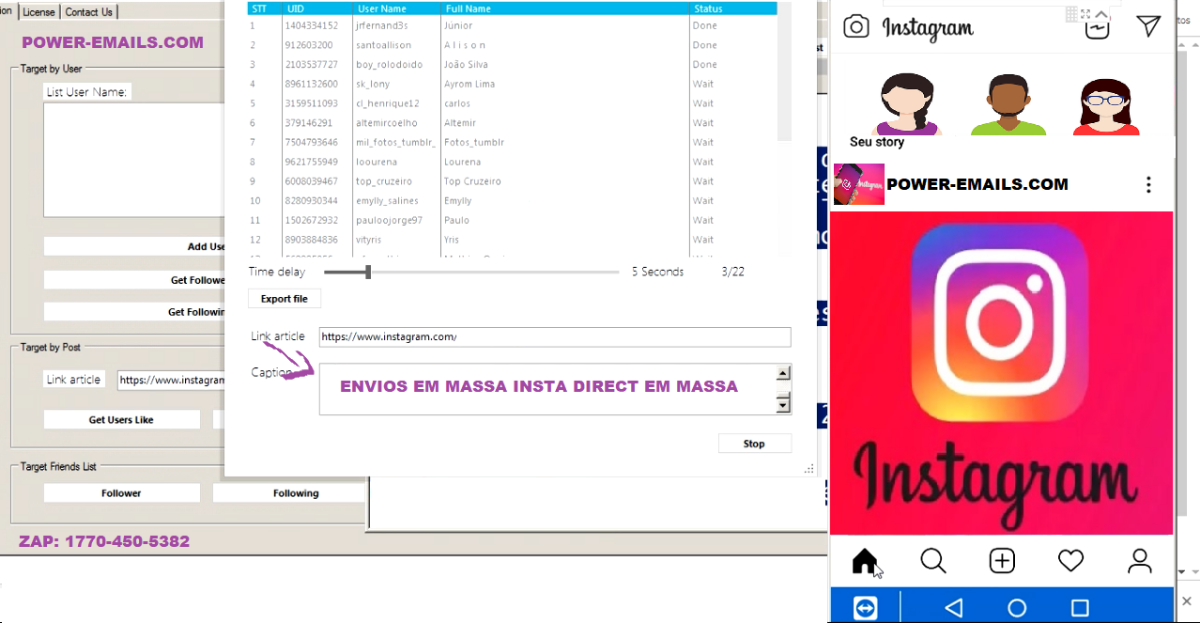1200x623 pixels.
Task: Select the row with user name 'top_cruzeiro'
Action: [x=513, y=181]
